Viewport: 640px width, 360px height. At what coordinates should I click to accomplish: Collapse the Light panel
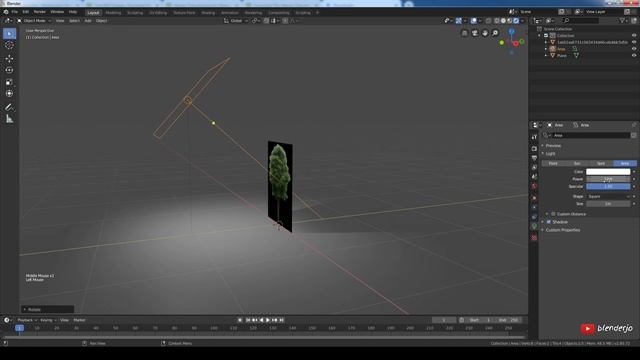(550, 153)
